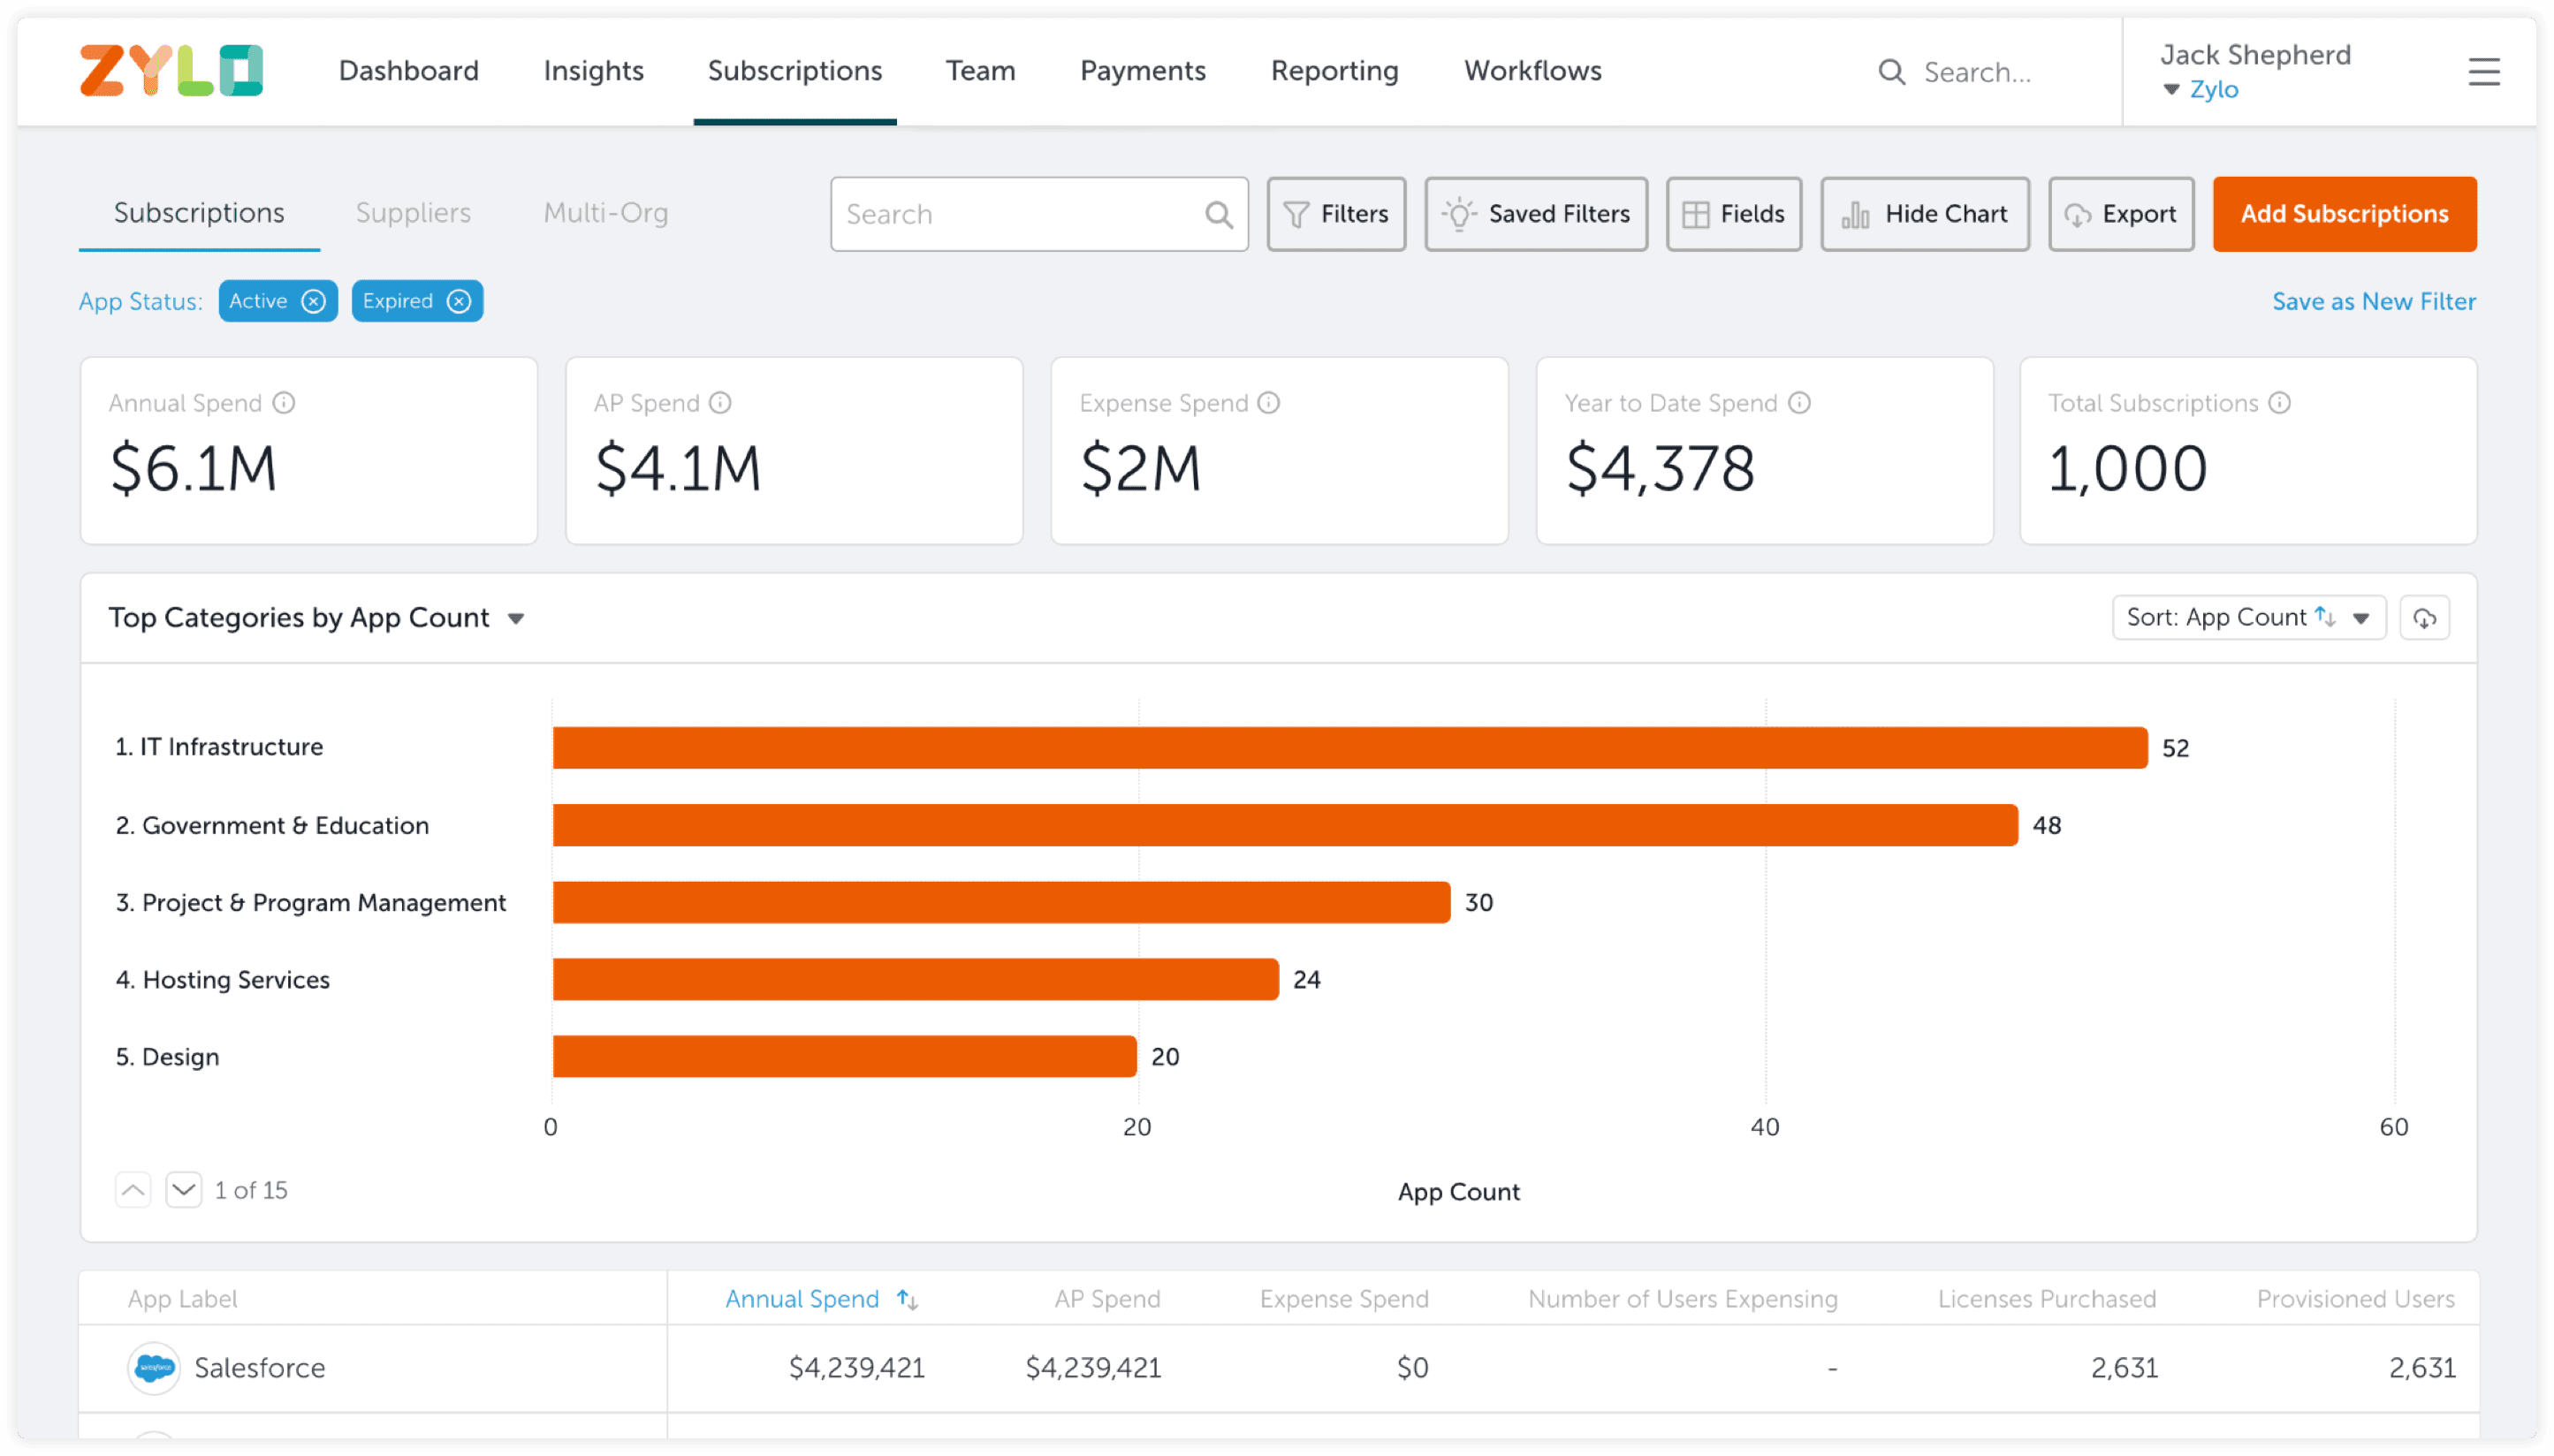This screenshot has width=2554, height=1456.
Task: Click the Salesforce app logo
Action: (x=154, y=1367)
